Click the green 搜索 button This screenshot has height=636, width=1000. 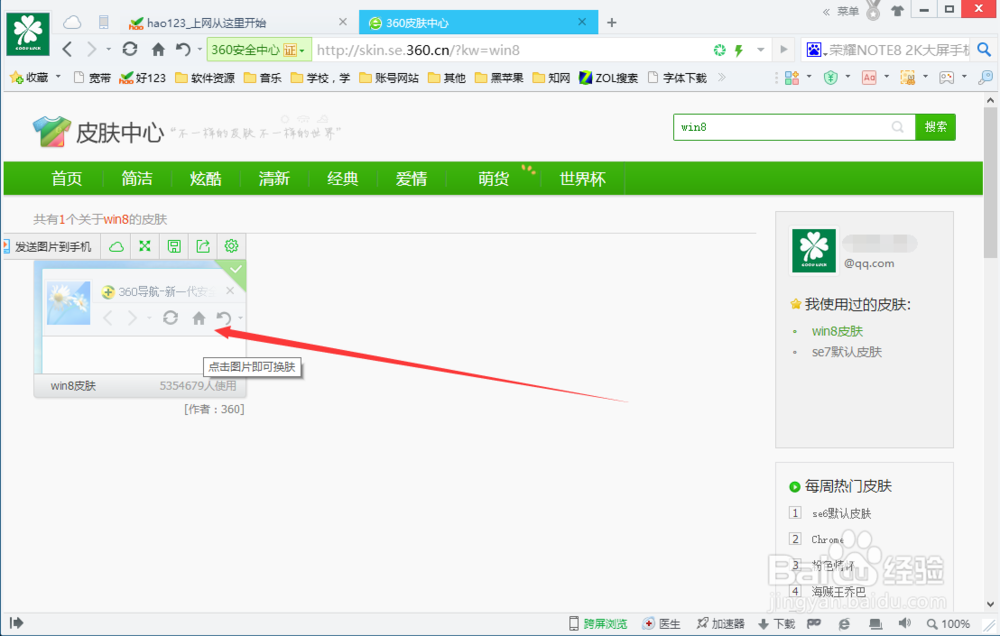(936, 127)
